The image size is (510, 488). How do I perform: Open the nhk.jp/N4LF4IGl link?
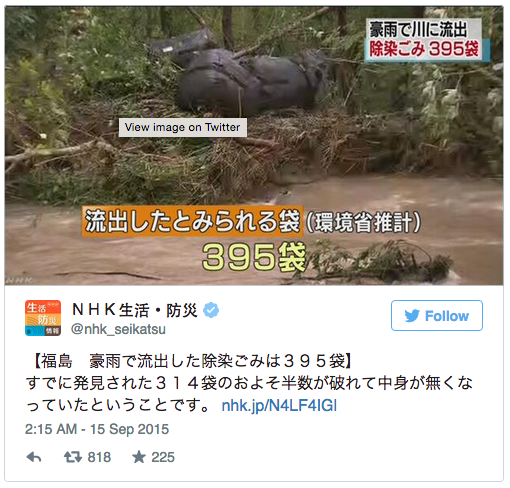[x=279, y=406]
